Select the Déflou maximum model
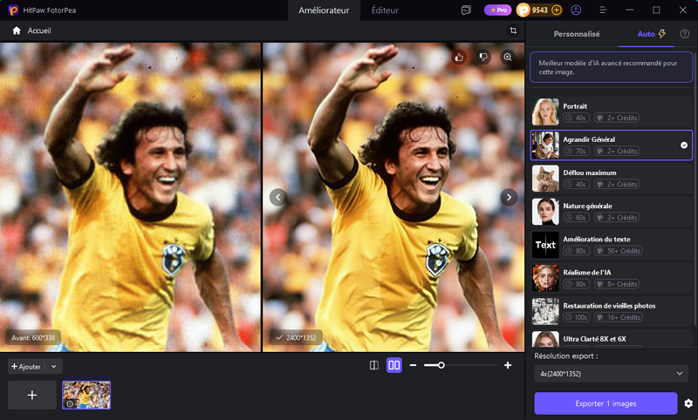Viewport: 698px width, 420px height. (x=611, y=178)
